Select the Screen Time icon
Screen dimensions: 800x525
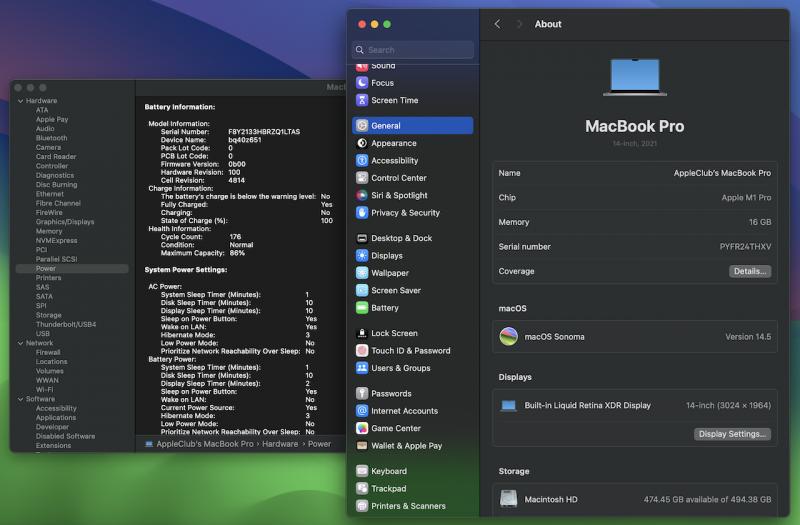[x=362, y=100]
